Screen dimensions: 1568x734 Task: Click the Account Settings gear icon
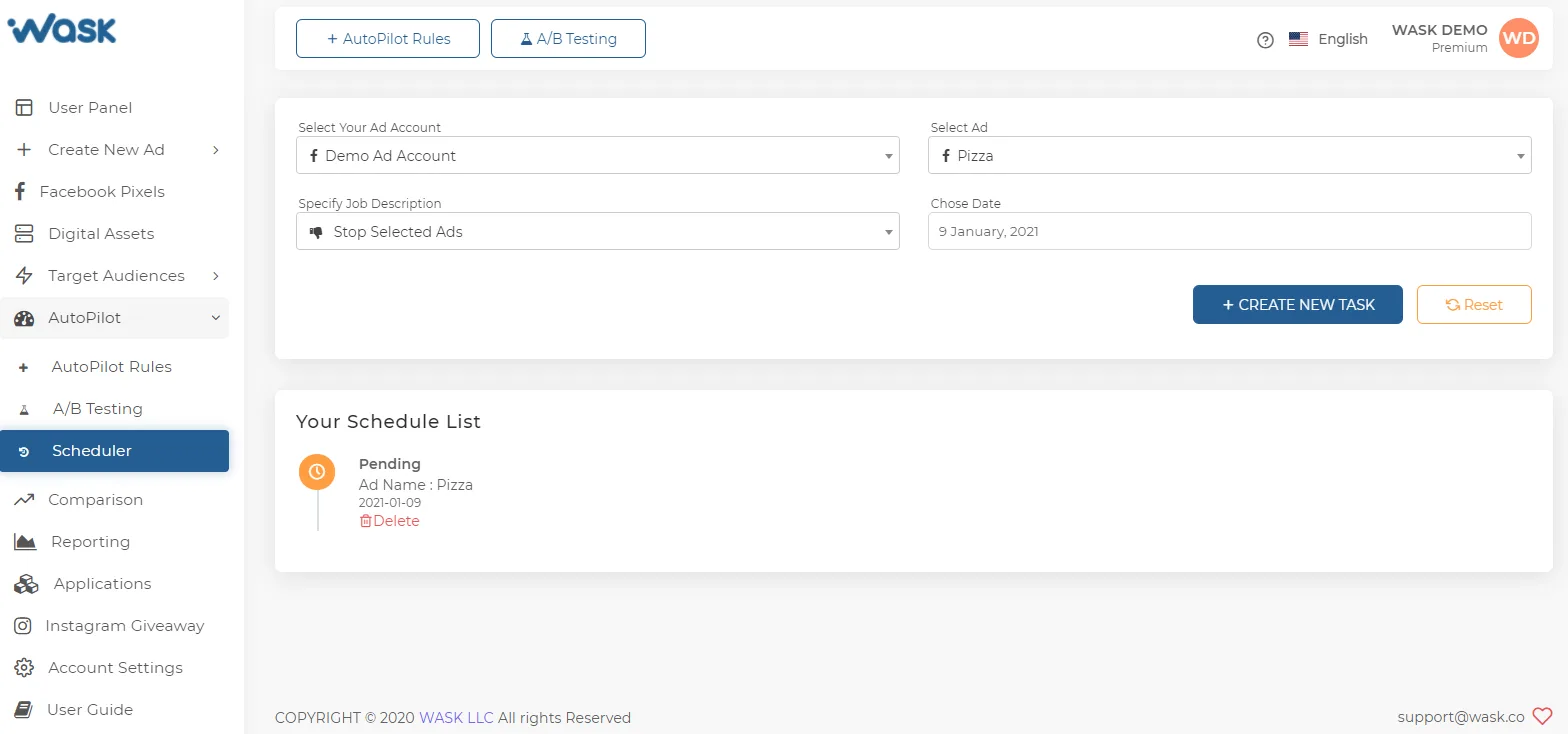[x=24, y=668]
